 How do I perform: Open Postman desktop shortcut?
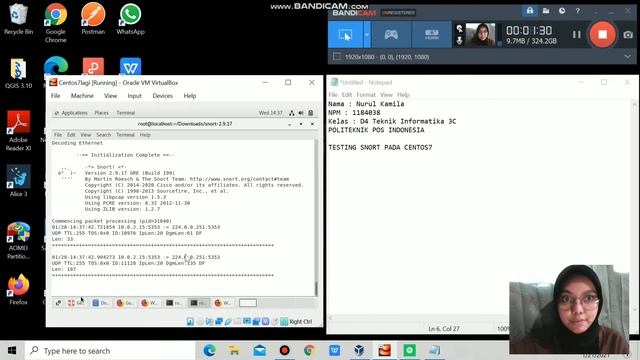(93, 19)
